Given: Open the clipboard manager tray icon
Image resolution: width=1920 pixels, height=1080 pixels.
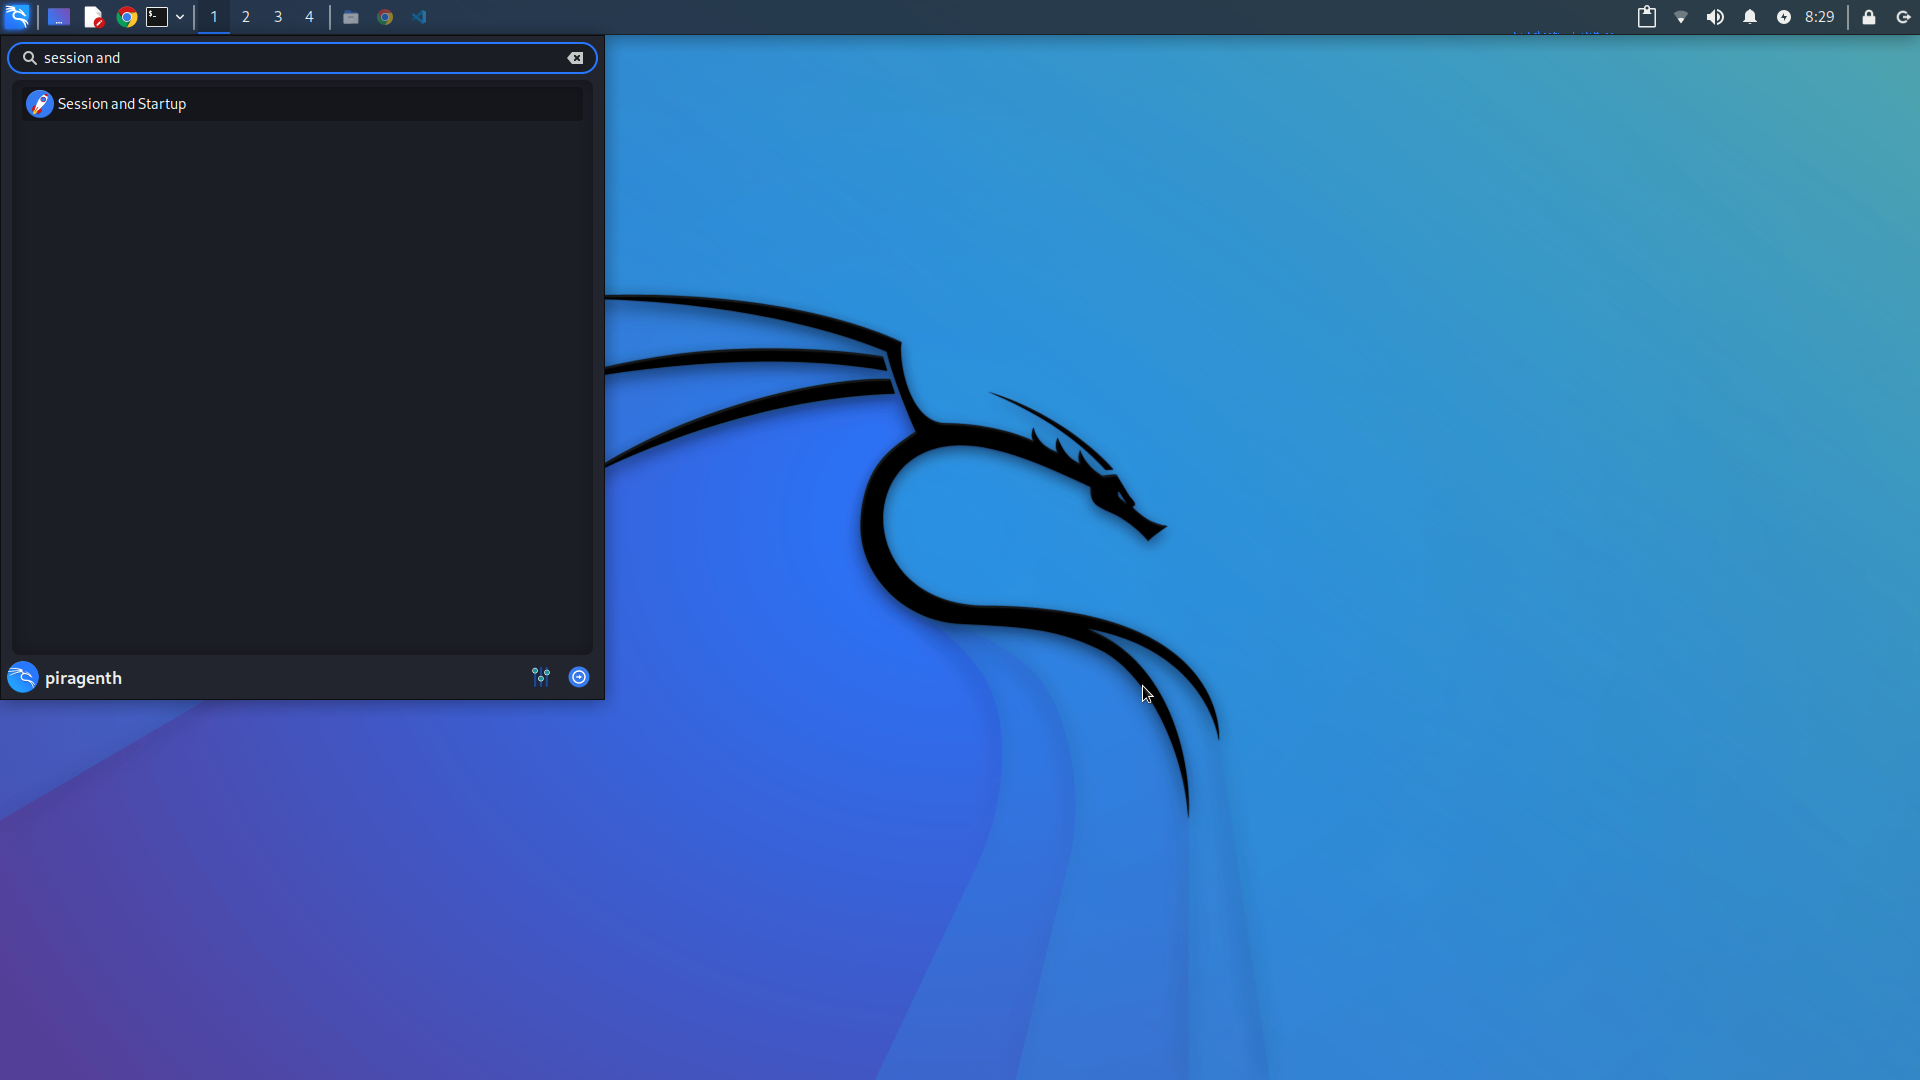Looking at the screenshot, I should 1646,17.
